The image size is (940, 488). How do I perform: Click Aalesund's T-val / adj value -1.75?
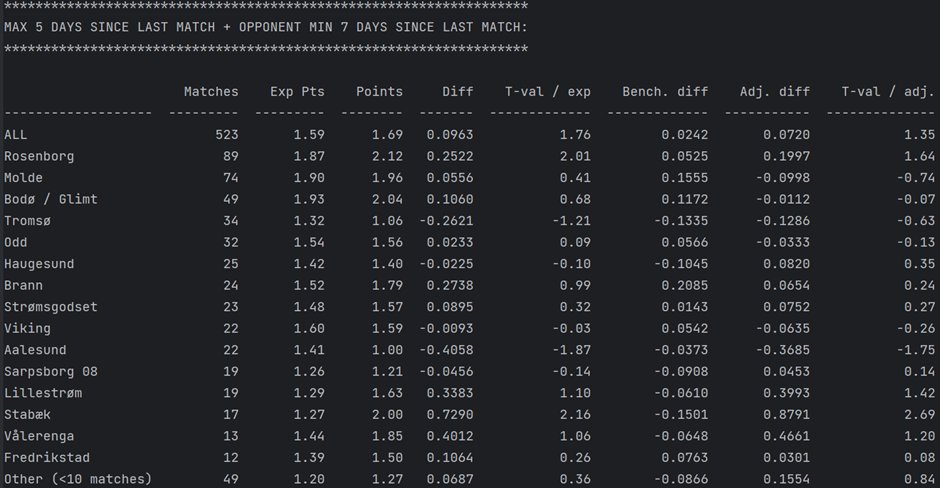pyautogui.click(x=916, y=351)
